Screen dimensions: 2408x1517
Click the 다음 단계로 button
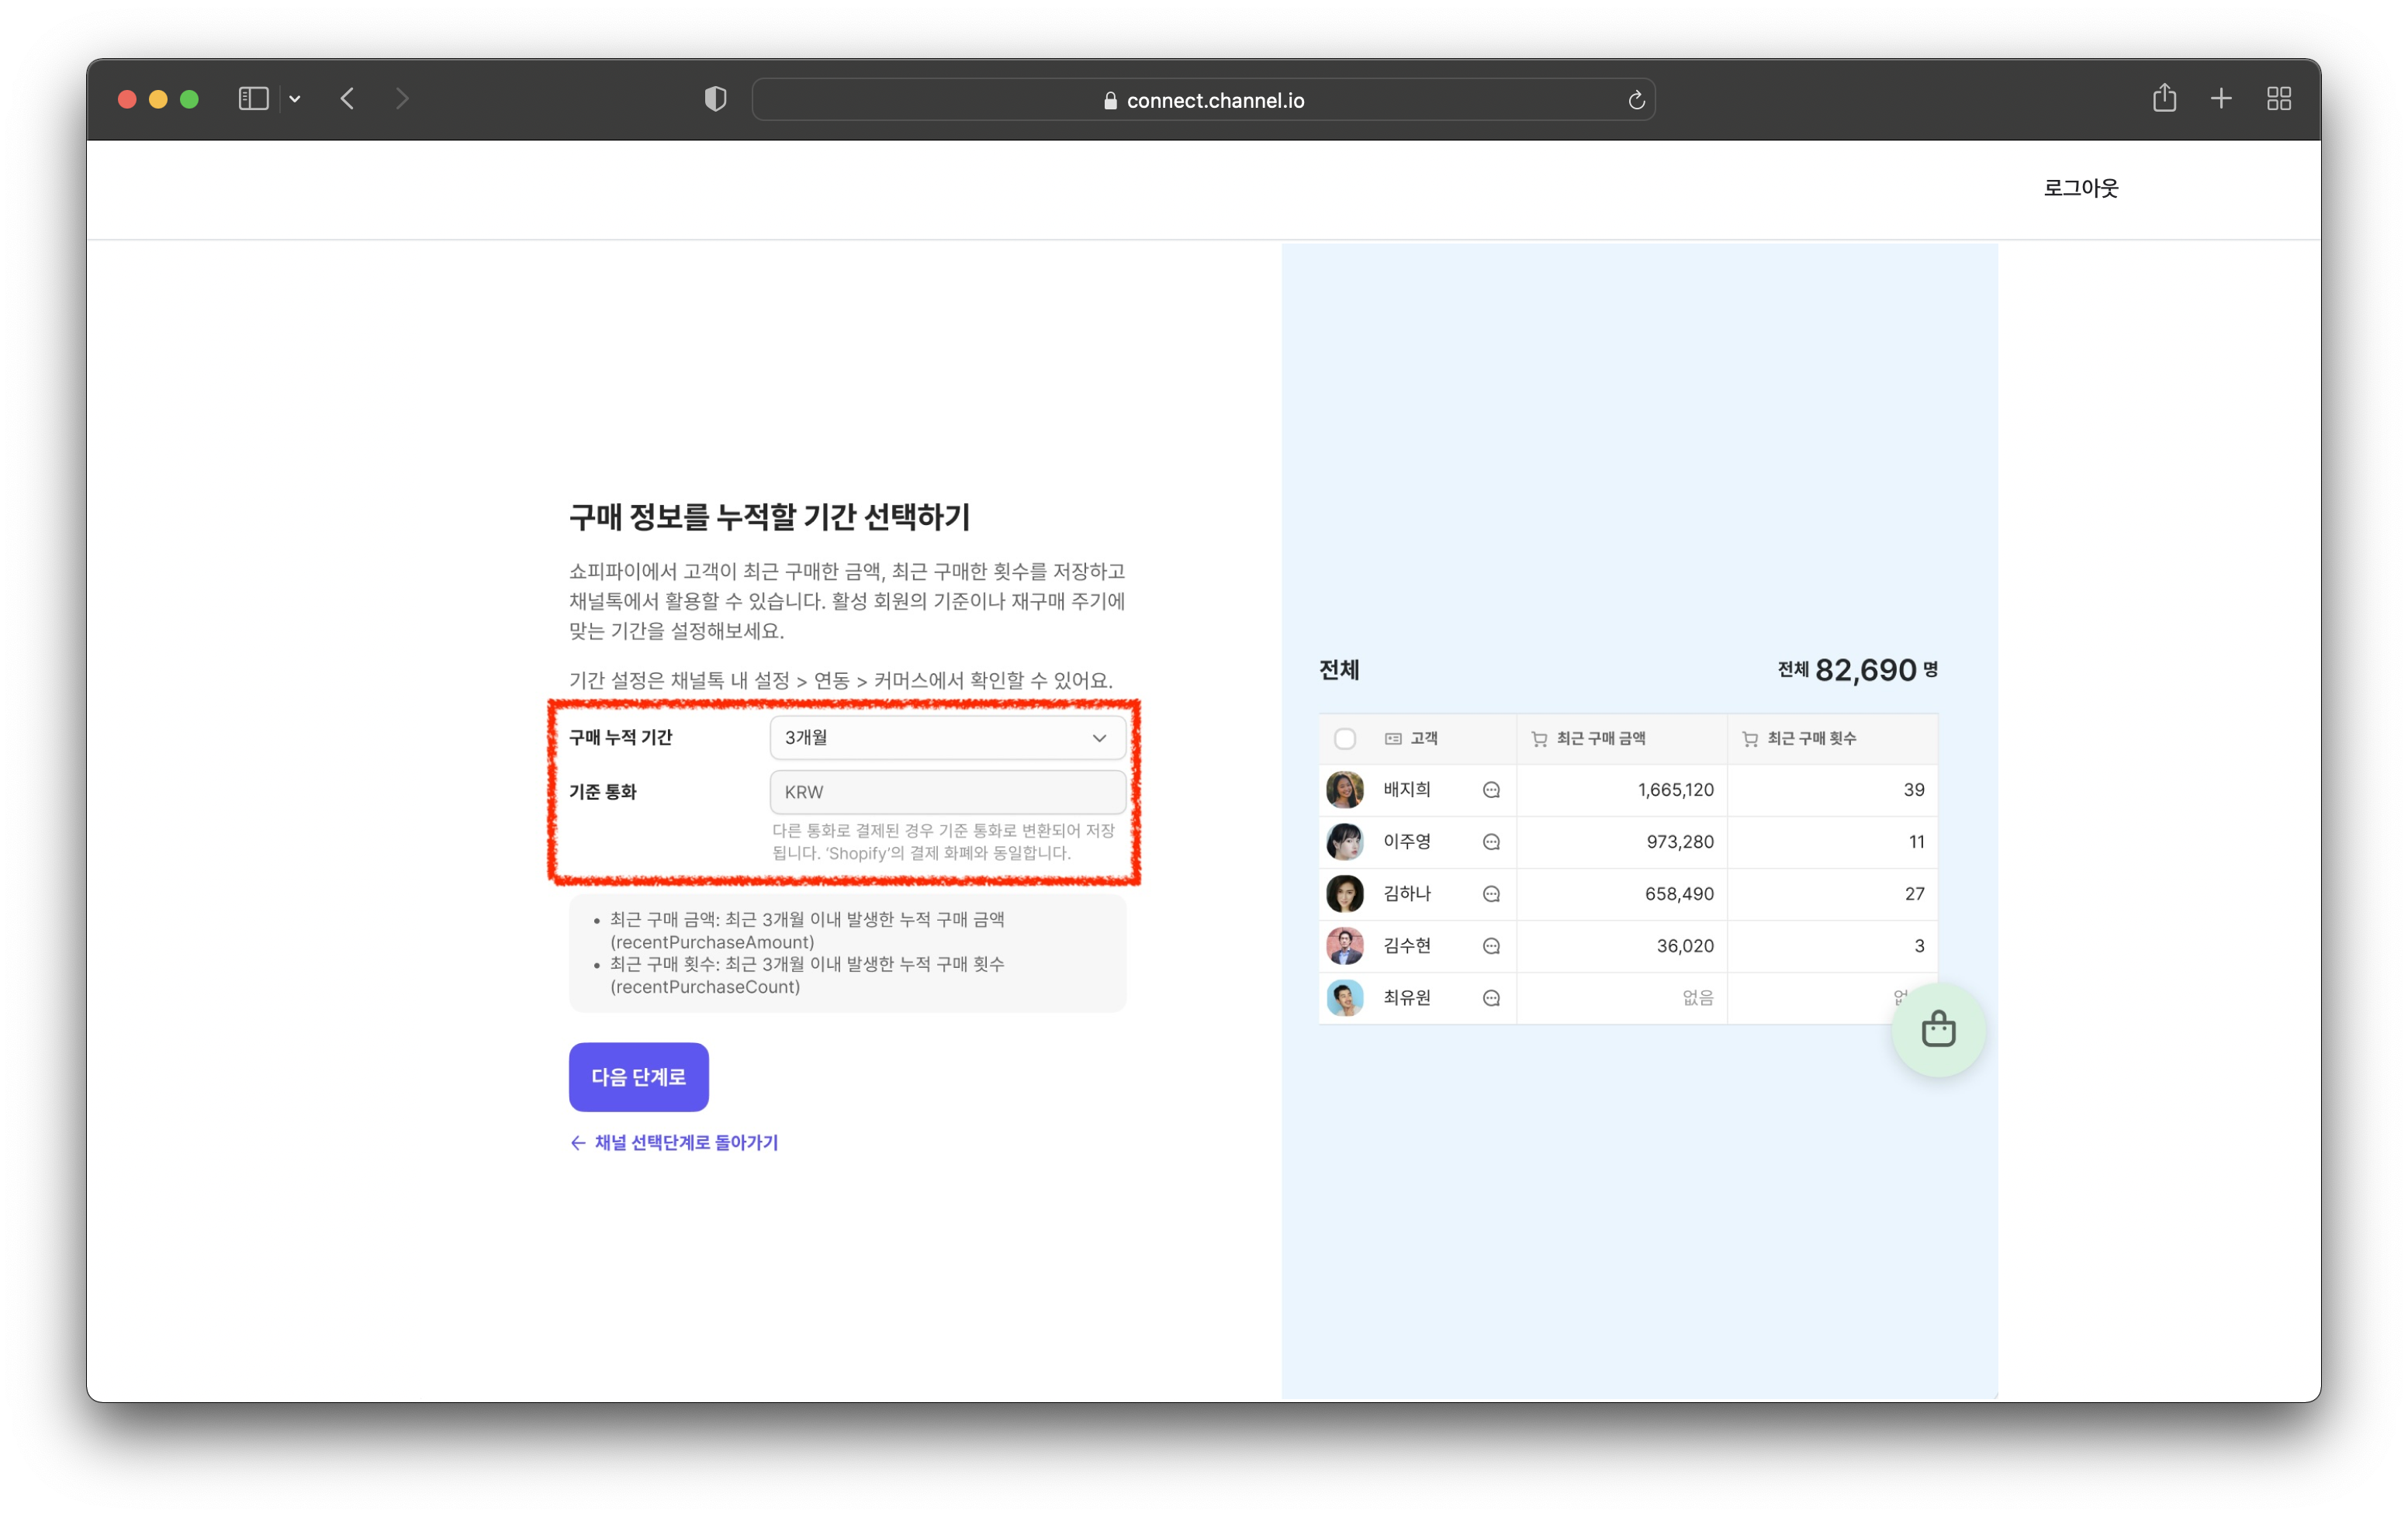coord(638,1077)
